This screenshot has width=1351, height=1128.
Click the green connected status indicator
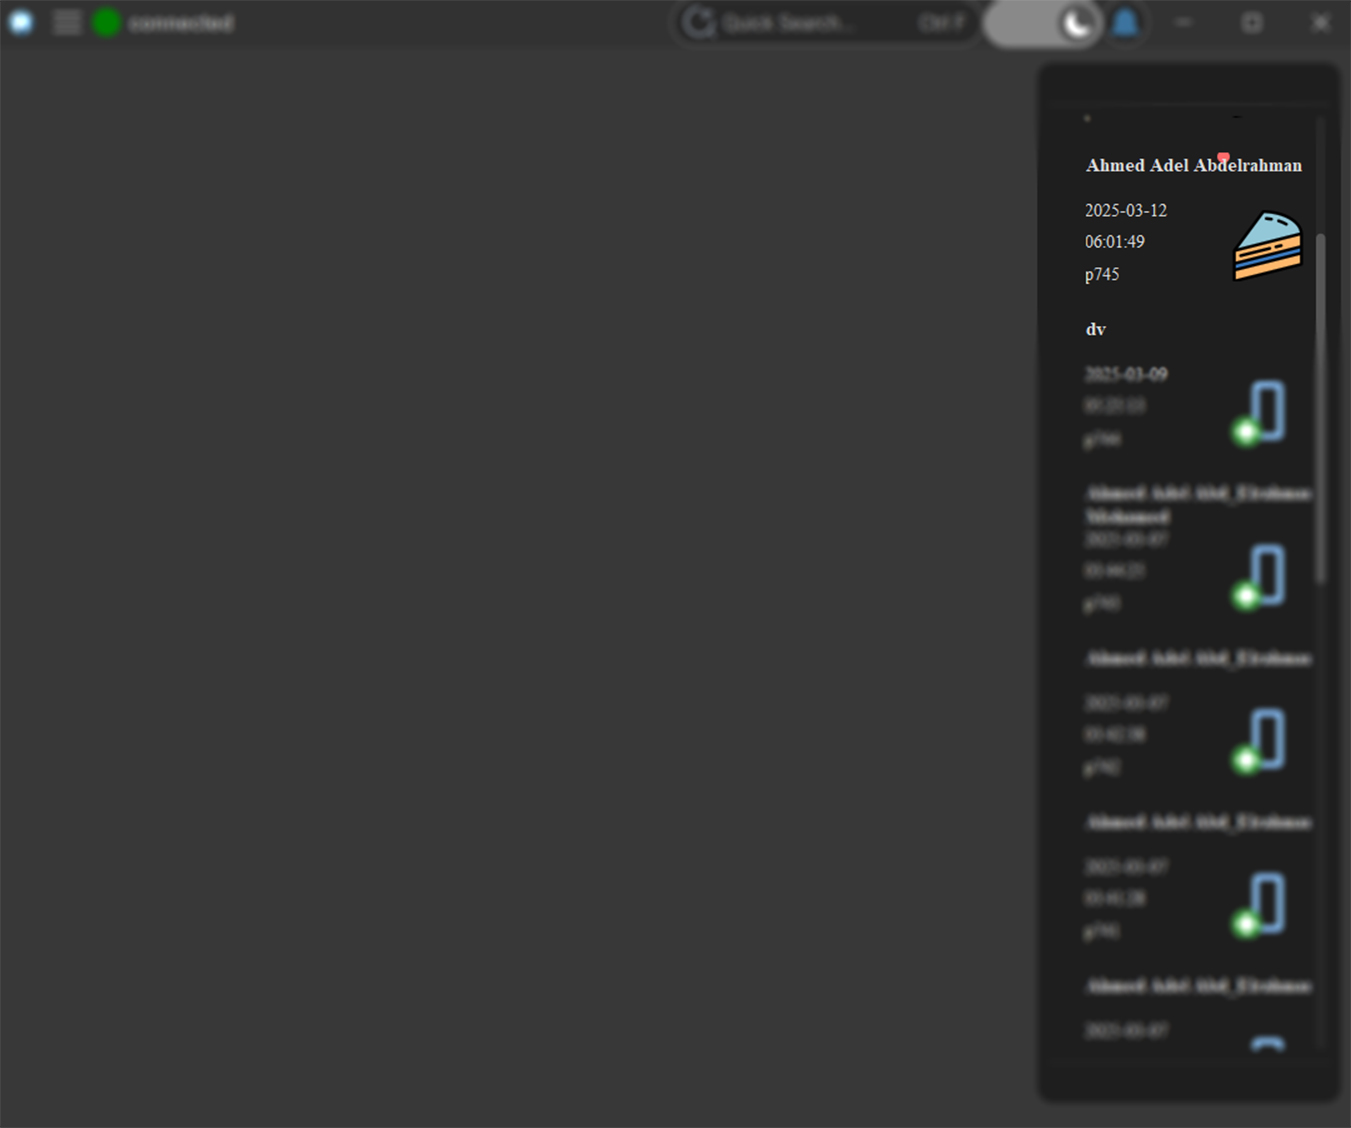[x=106, y=22]
